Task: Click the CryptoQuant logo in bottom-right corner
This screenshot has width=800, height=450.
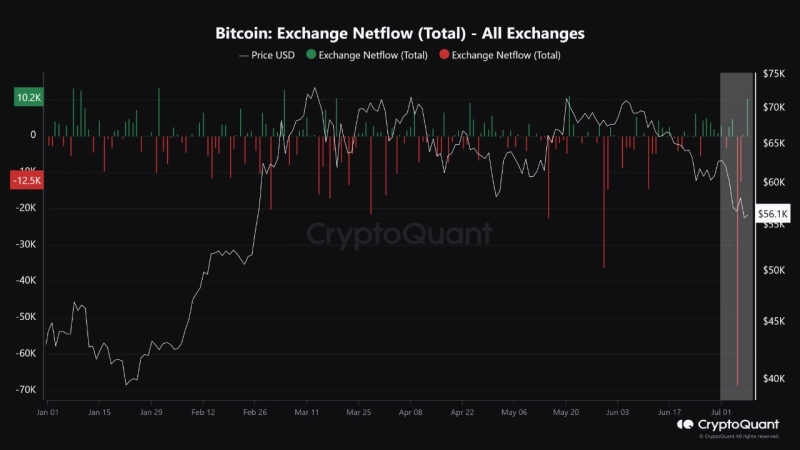Action: [x=729, y=426]
